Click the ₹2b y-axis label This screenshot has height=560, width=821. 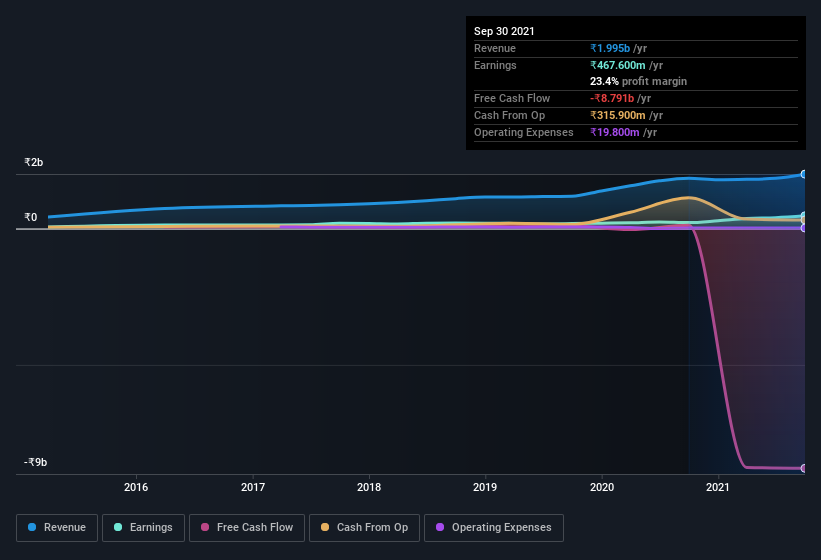pos(34,162)
